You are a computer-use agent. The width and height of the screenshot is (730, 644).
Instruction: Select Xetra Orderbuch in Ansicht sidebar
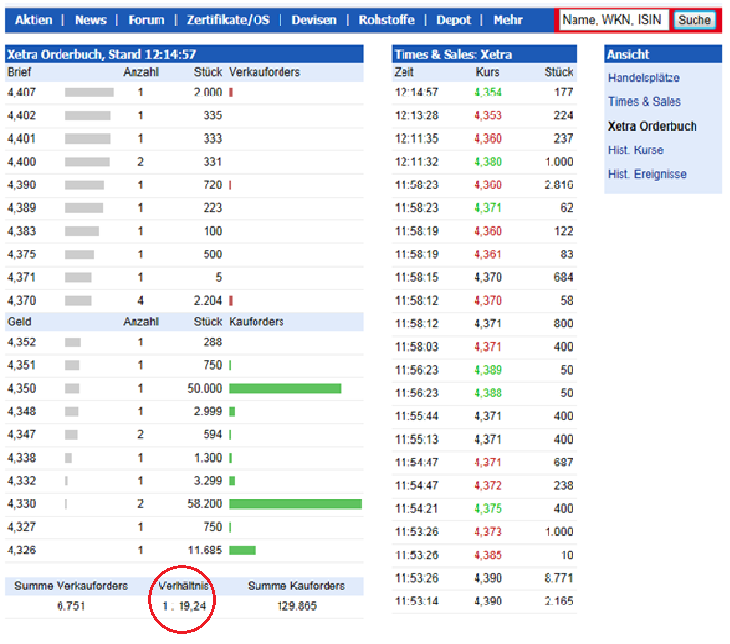tap(652, 126)
